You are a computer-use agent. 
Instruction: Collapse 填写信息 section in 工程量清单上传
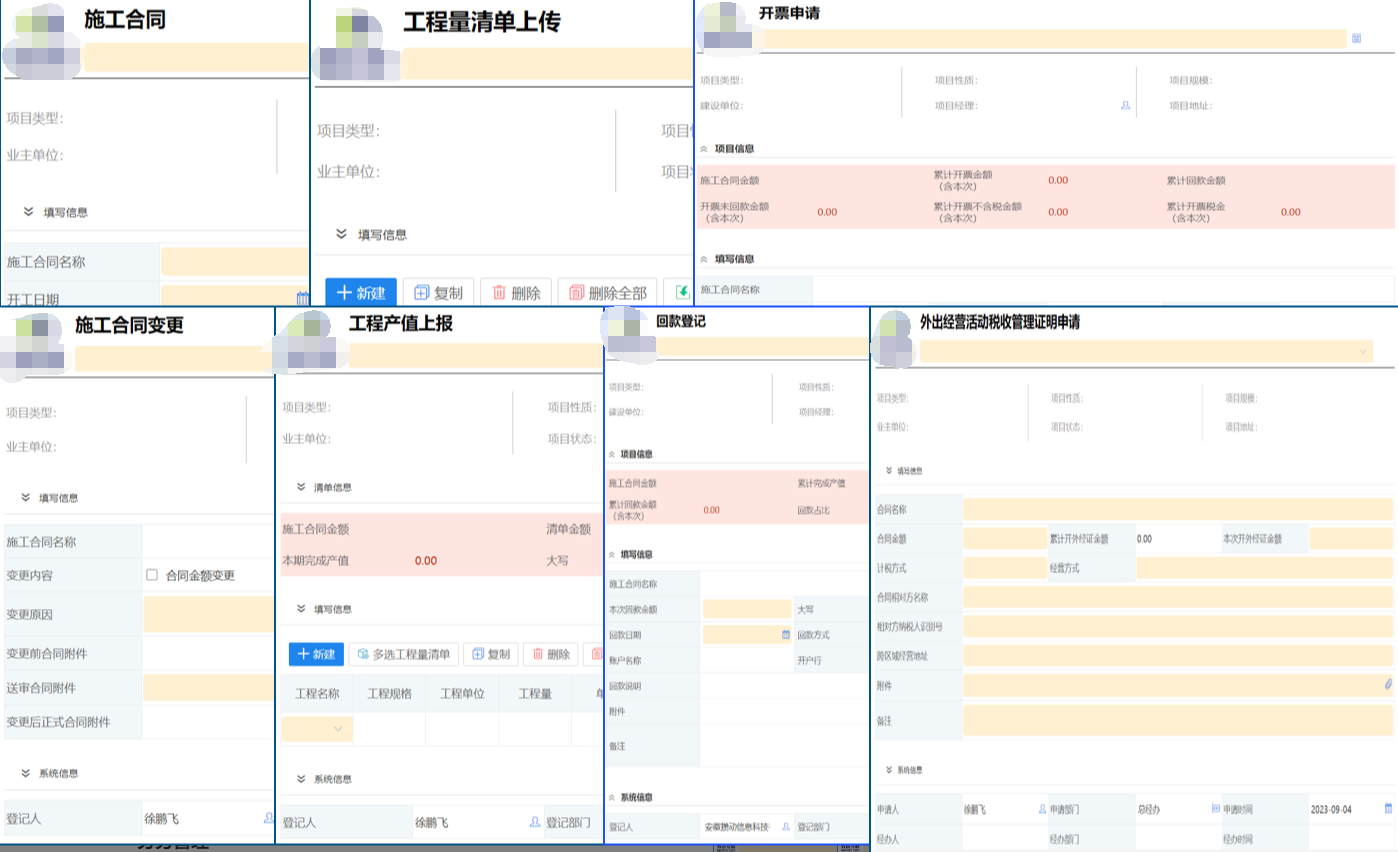(x=342, y=235)
